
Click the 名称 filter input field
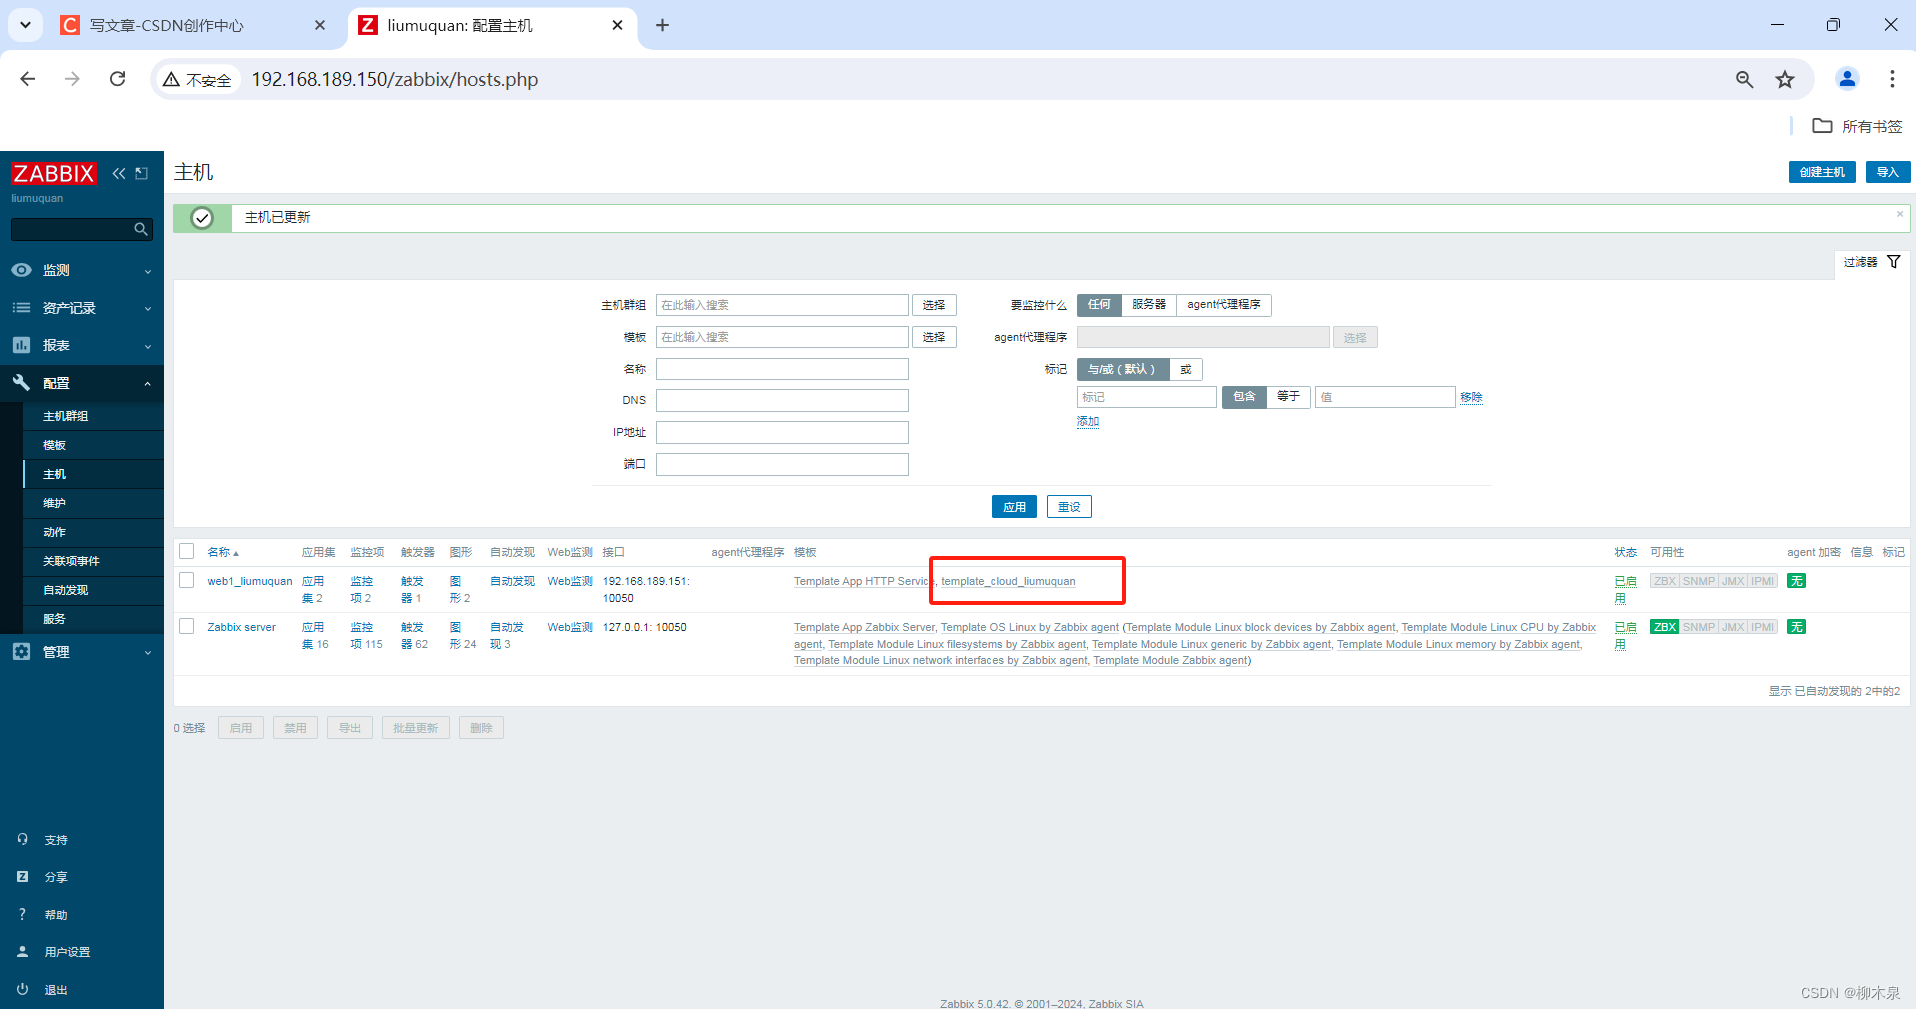tap(782, 369)
